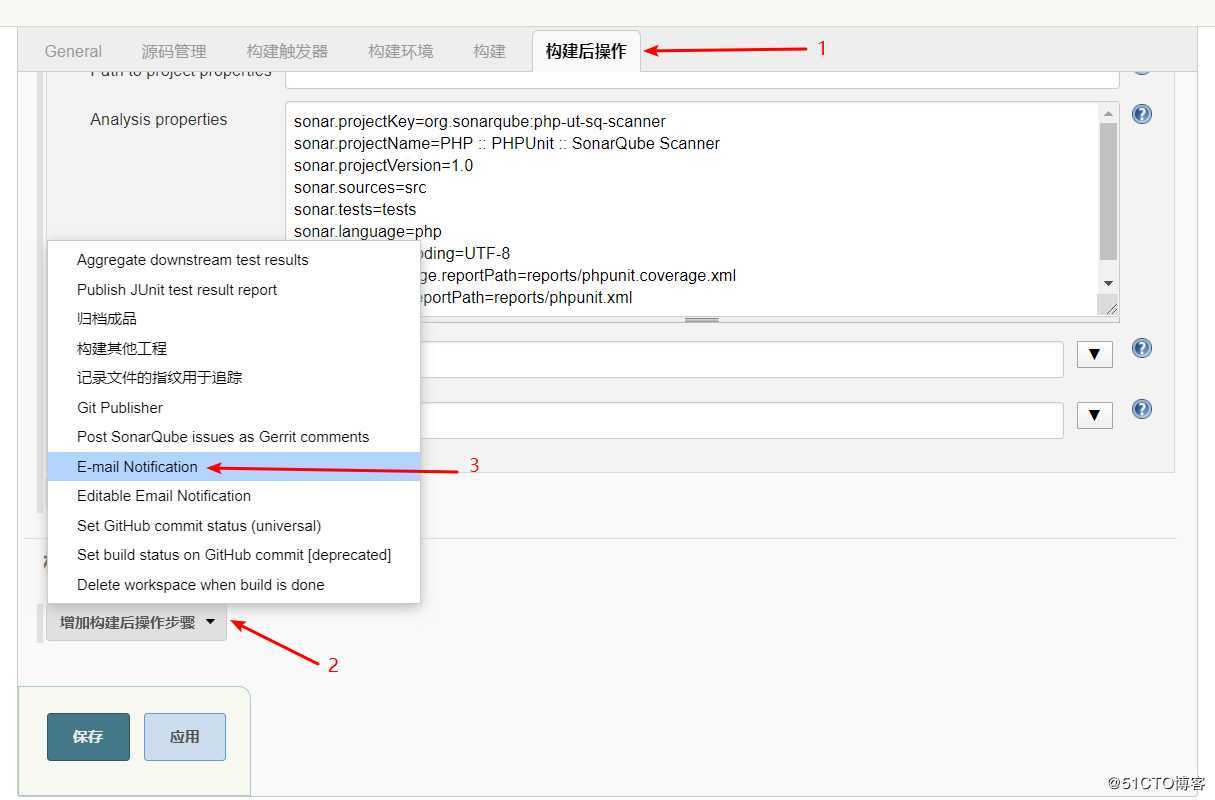
Task: Click the first input field below textarea
Action: [740, 360]
